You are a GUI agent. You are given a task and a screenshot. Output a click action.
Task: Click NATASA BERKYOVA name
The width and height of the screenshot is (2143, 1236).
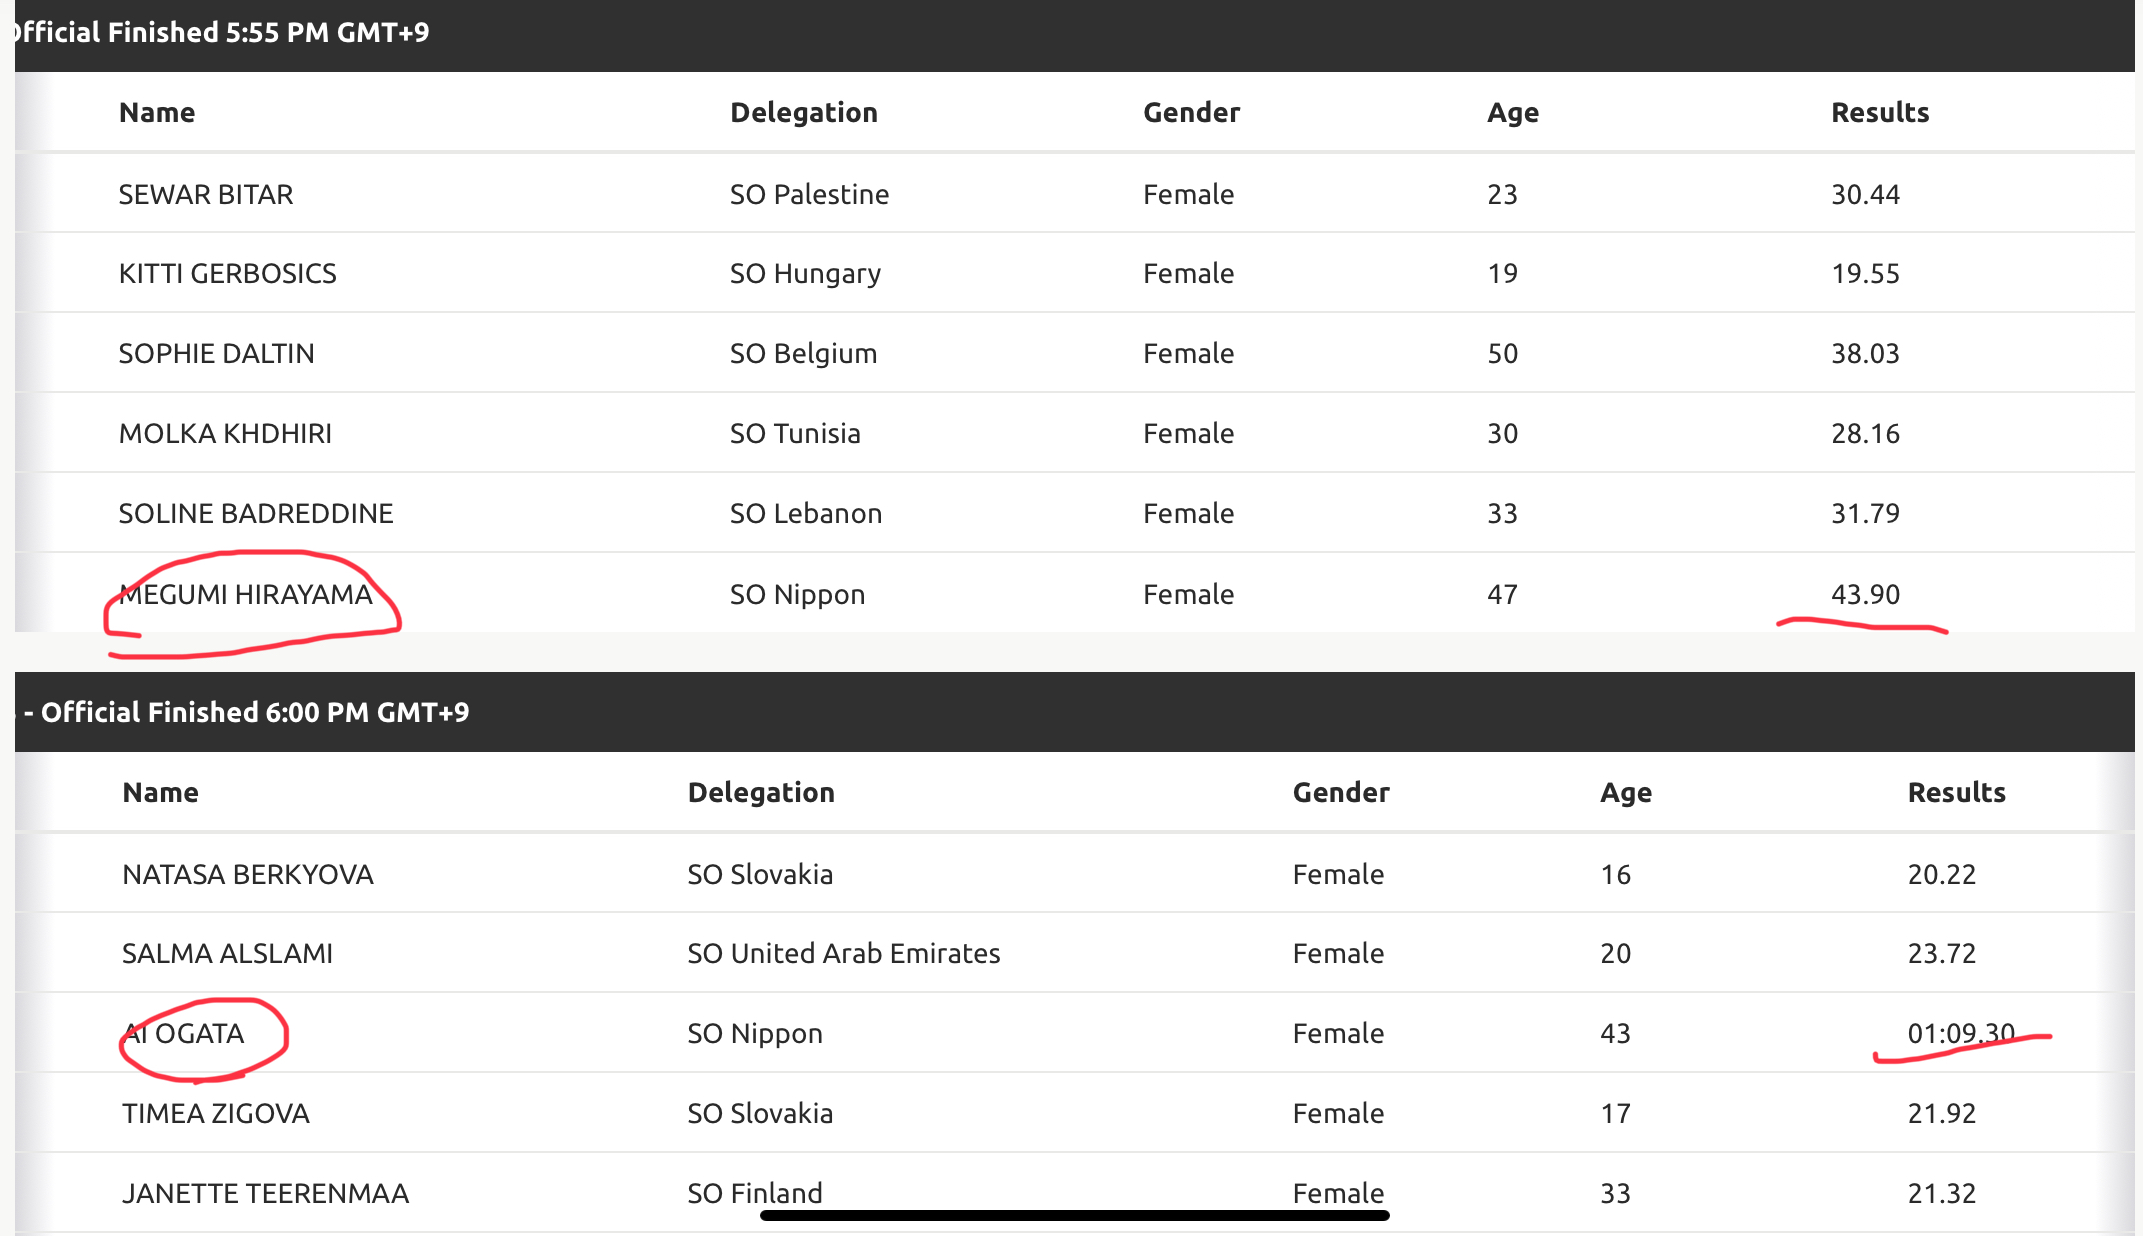pos(247,874)
